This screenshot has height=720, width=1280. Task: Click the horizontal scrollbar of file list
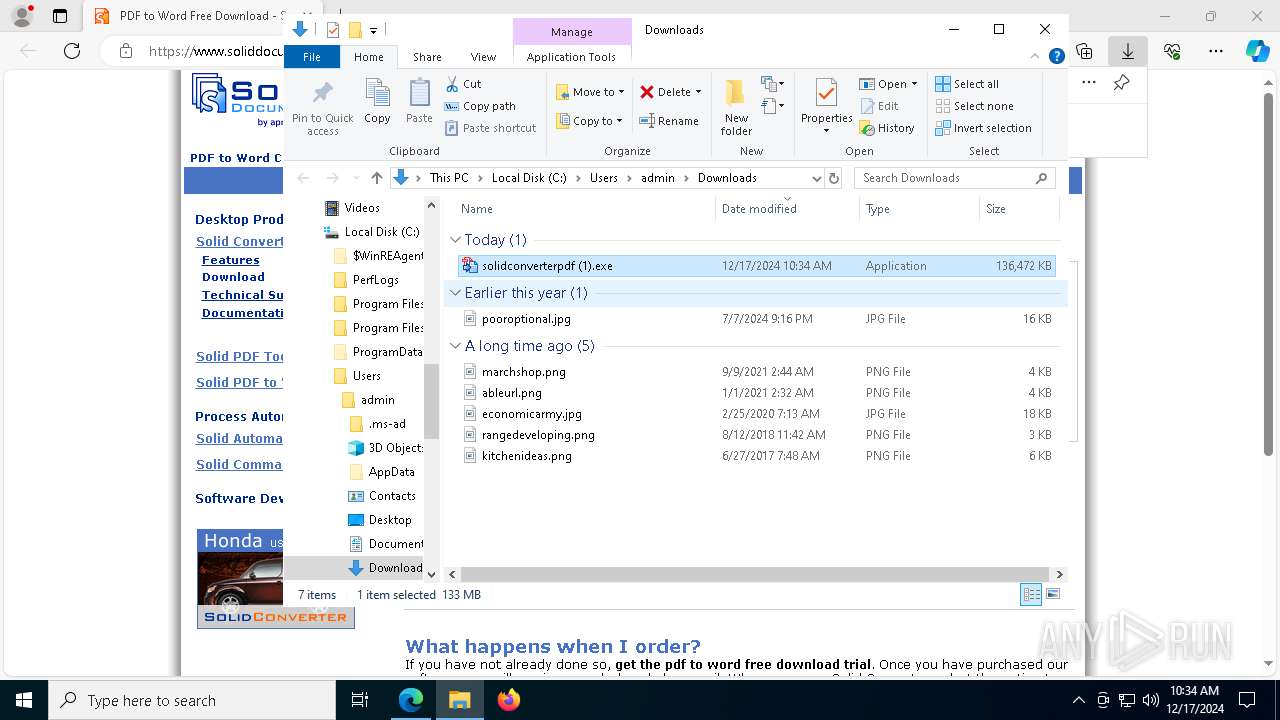coord(755,574)
